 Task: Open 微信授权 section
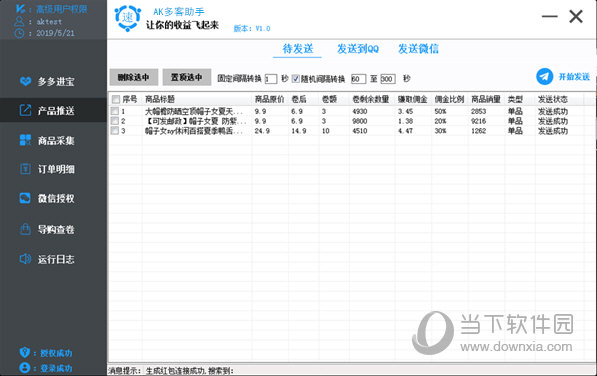[53, 198]
